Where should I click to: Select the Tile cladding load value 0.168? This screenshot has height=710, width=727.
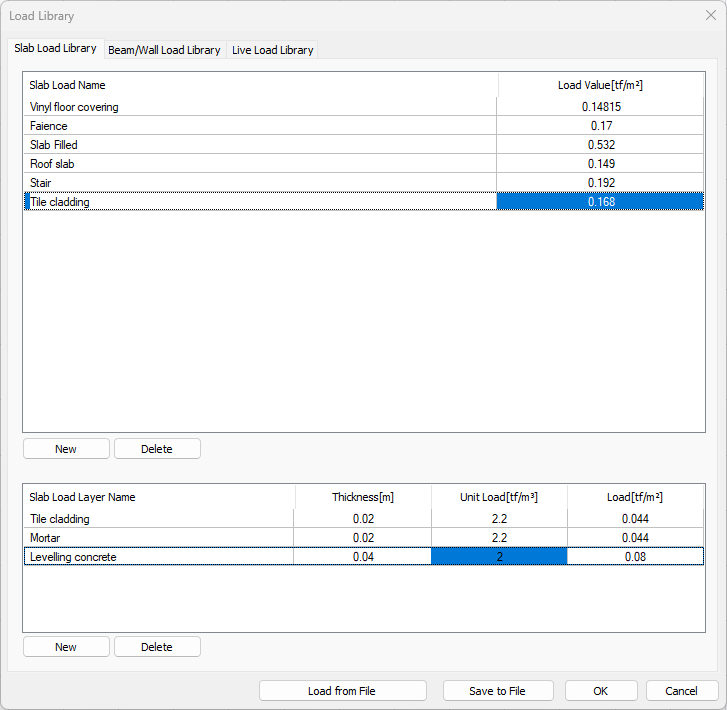pos(600,202)
